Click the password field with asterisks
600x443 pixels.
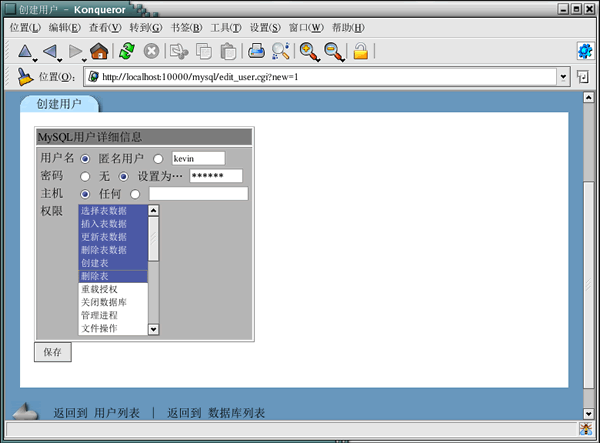[216, 176]
